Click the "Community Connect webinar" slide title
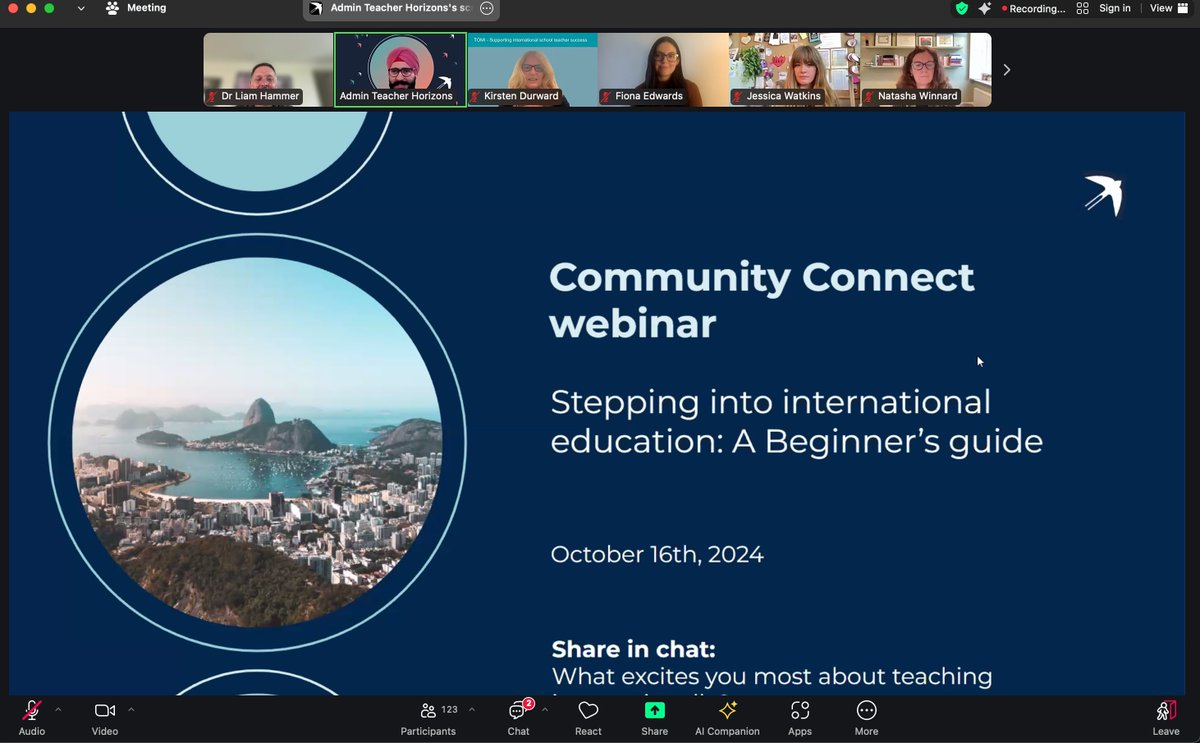 (x=762, y=300)
